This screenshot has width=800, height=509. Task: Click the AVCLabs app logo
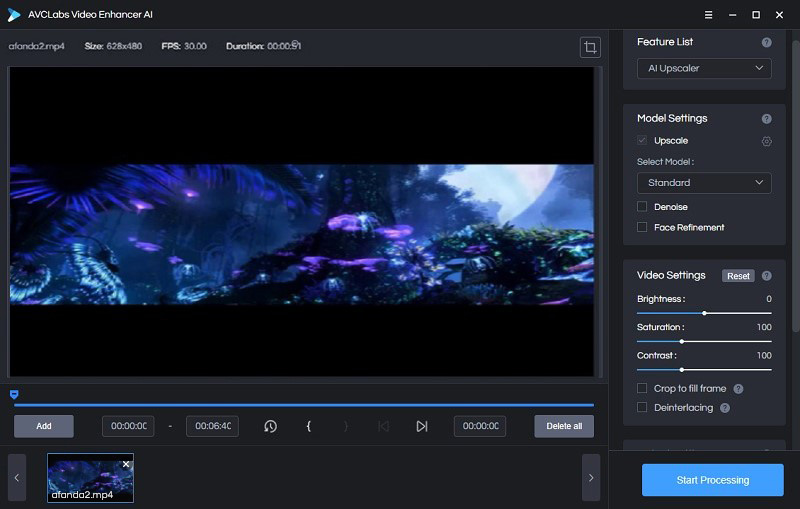14,15
